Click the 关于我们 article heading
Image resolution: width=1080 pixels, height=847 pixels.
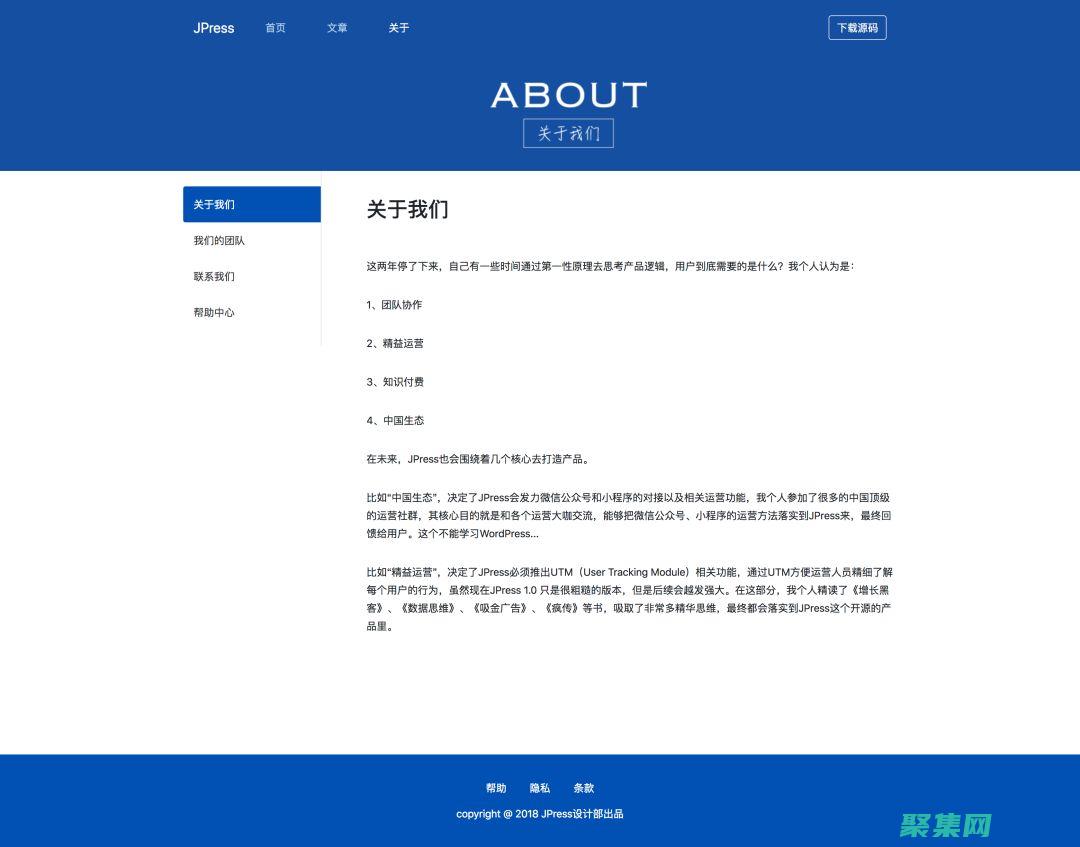[x=407, y=210]
